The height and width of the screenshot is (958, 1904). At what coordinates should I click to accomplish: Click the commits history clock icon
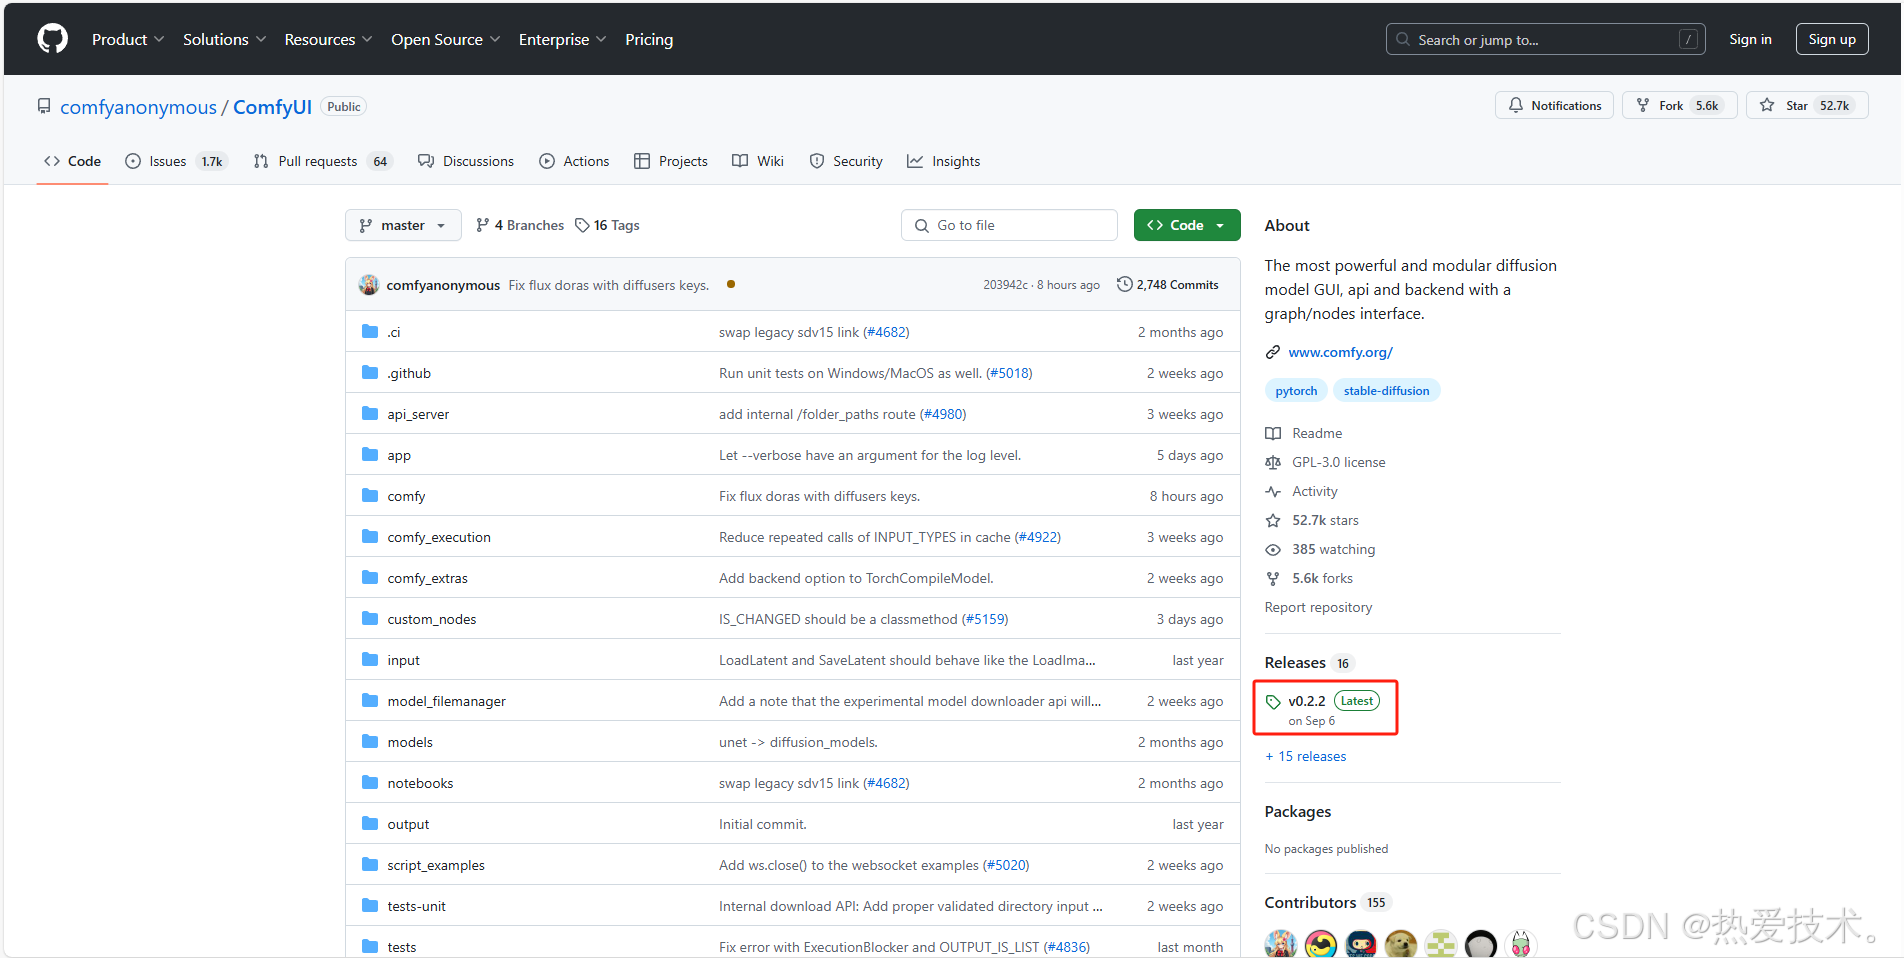coord(1125,284)
